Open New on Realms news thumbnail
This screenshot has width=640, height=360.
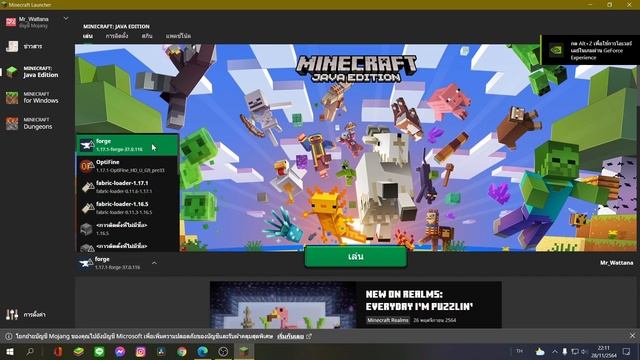(x=283, y=304)
